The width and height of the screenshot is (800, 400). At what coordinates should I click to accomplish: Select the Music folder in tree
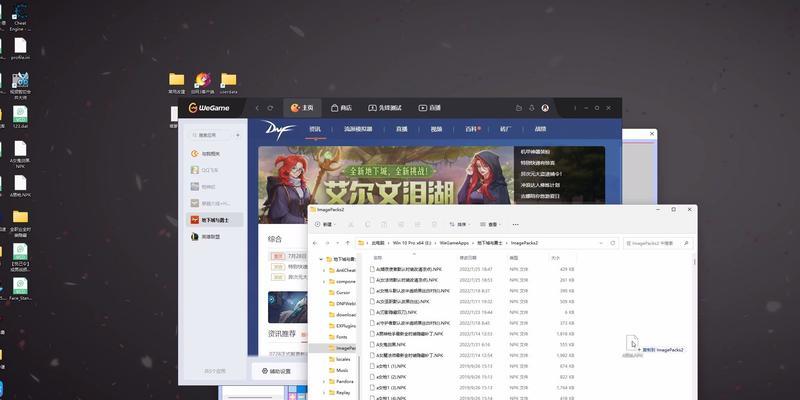coord(342,370)
